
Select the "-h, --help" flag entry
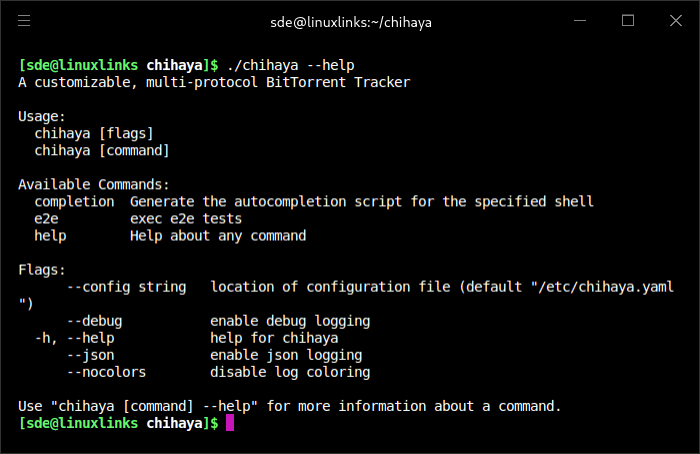point(74,338)
